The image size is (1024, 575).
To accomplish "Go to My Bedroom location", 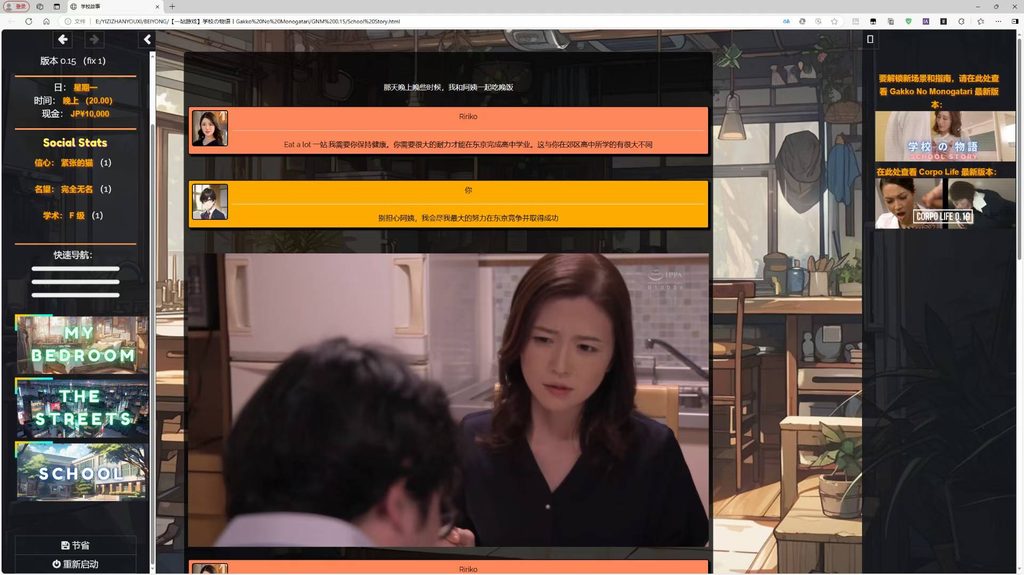I will click(x=82, y=344).
